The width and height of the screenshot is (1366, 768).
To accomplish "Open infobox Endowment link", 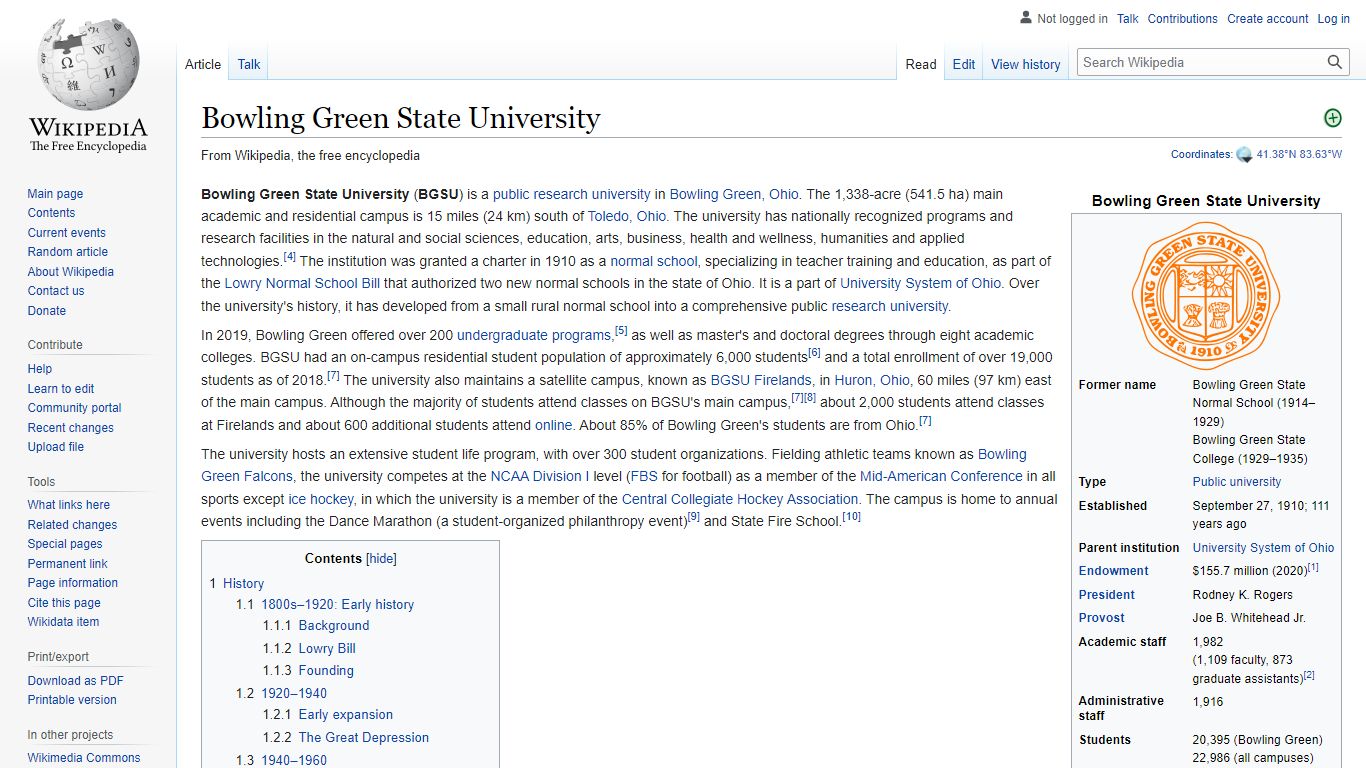I will [x=1113, y=571].
